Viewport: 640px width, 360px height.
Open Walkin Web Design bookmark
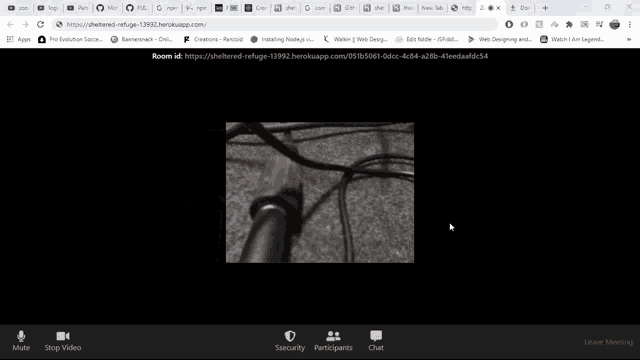tap(355, 39)
